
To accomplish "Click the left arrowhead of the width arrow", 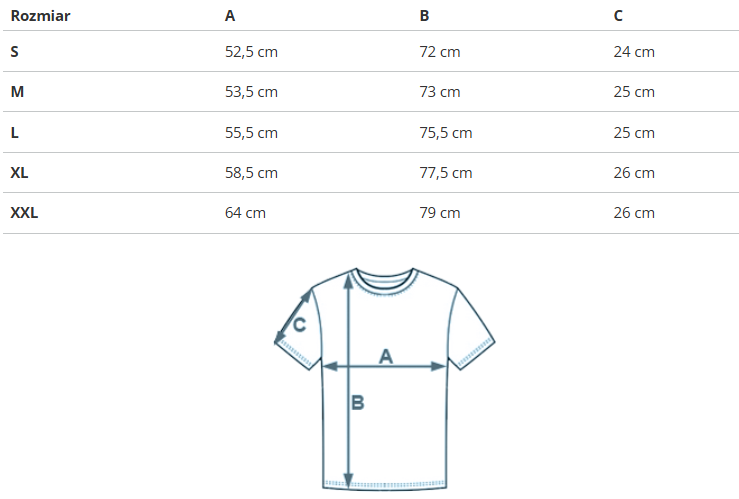I will 328,367.
